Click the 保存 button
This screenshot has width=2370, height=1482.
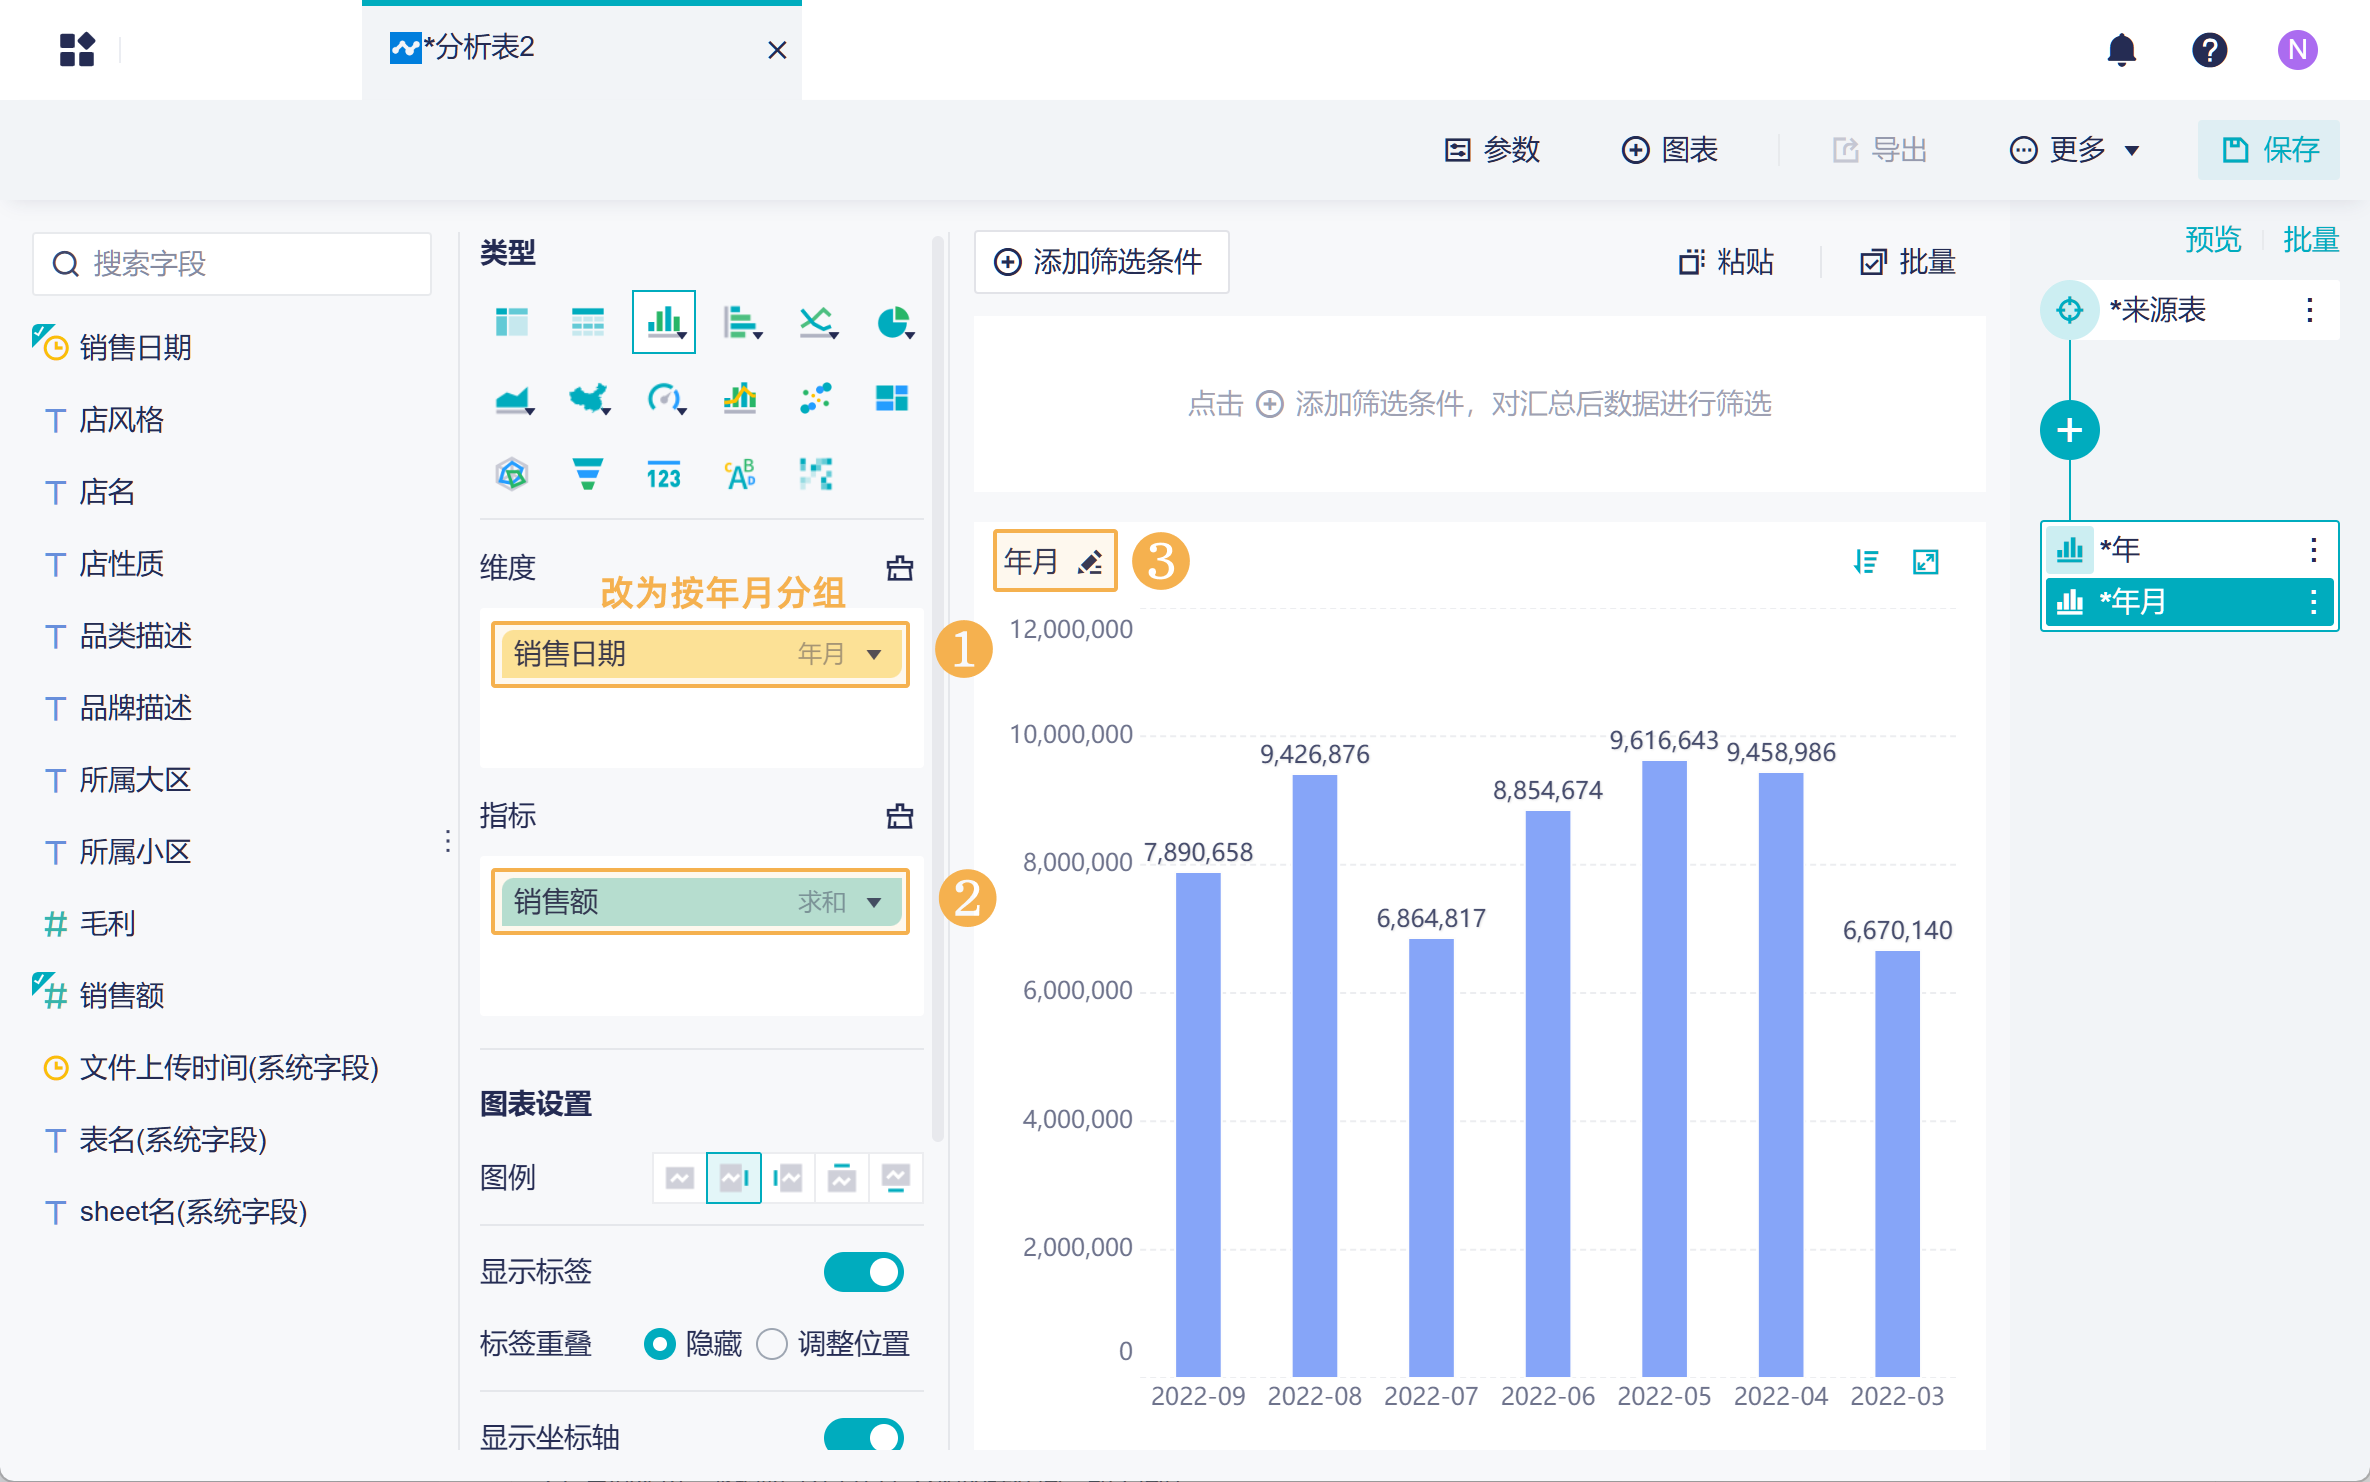click(2268, 150)
